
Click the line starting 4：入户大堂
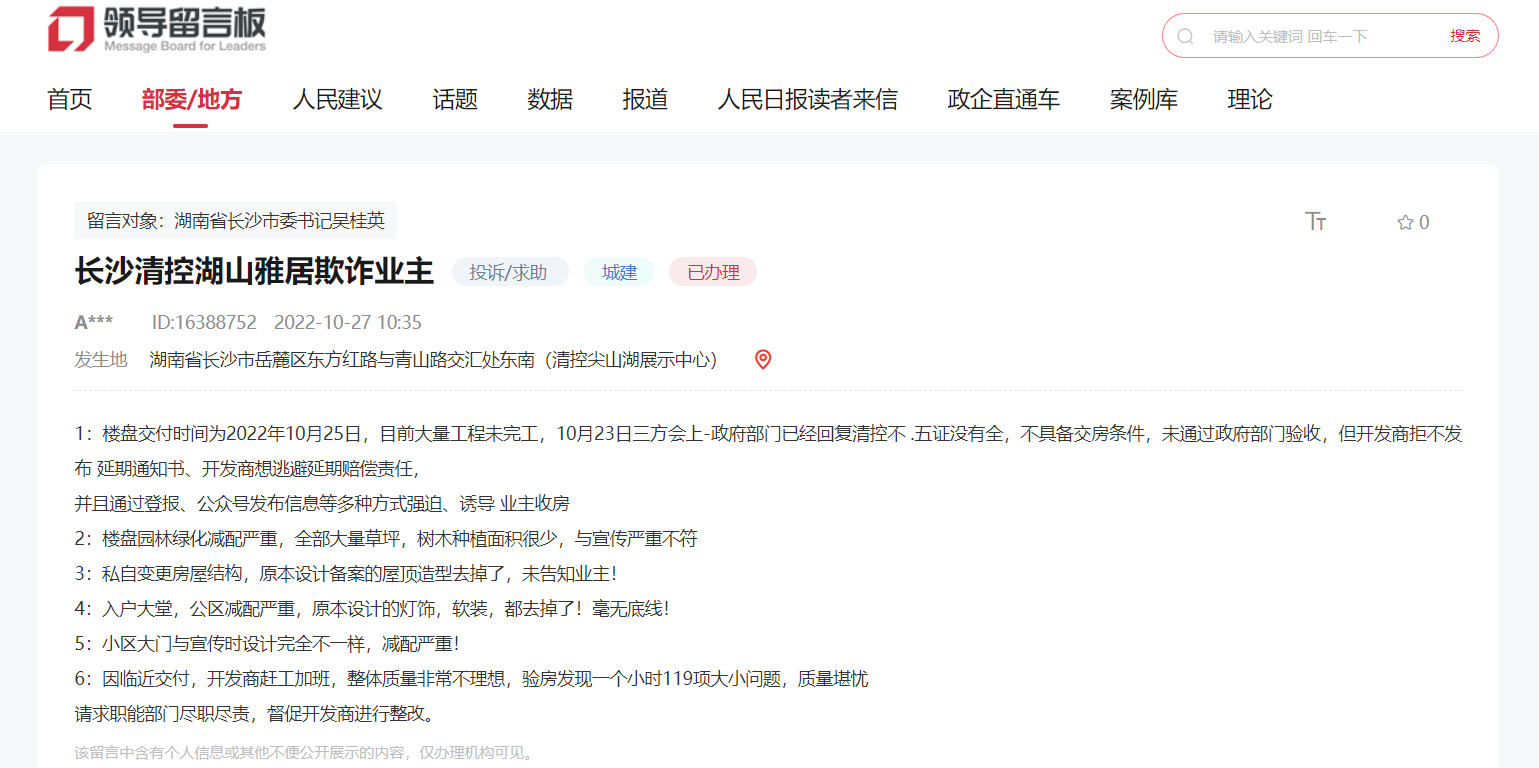[371, 608]
